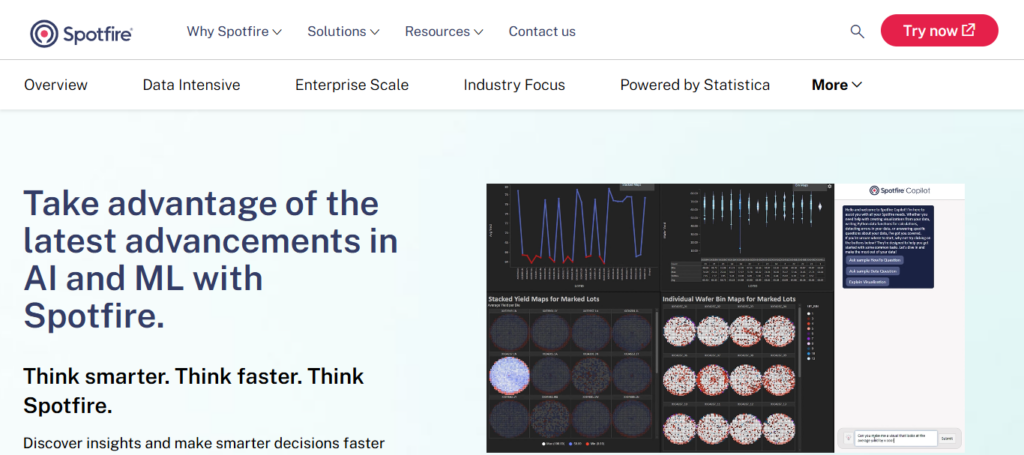Switch to Industry Focus tab
1024x455 pixels.
(515, 85)
